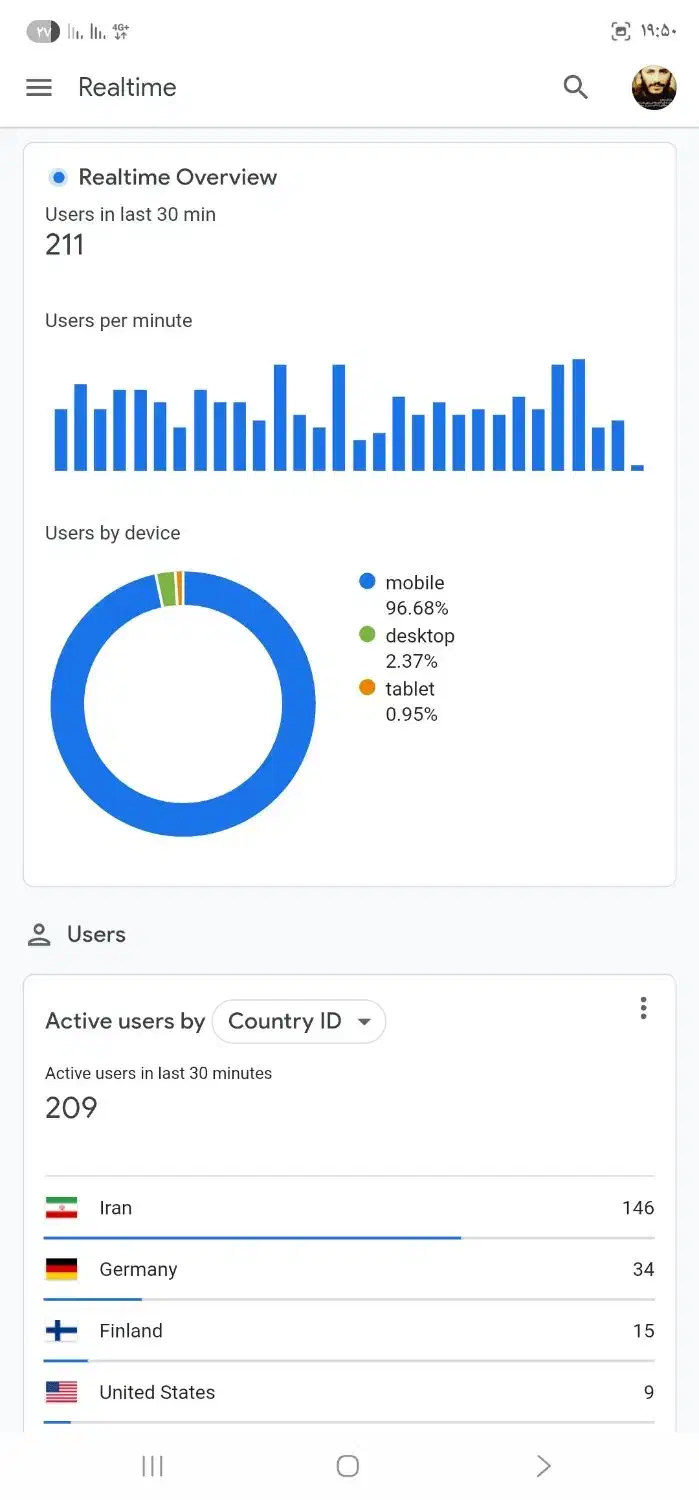The width and height of the screenshot is (699, 1500).
Task: Click the desktop 2.37% percentage
Action: click(x=412, y=661)
